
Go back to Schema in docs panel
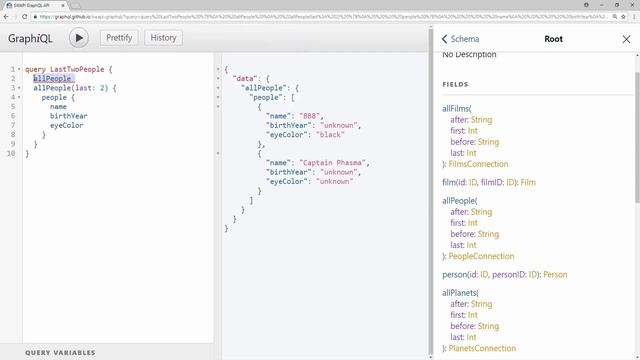pos(460,39)
